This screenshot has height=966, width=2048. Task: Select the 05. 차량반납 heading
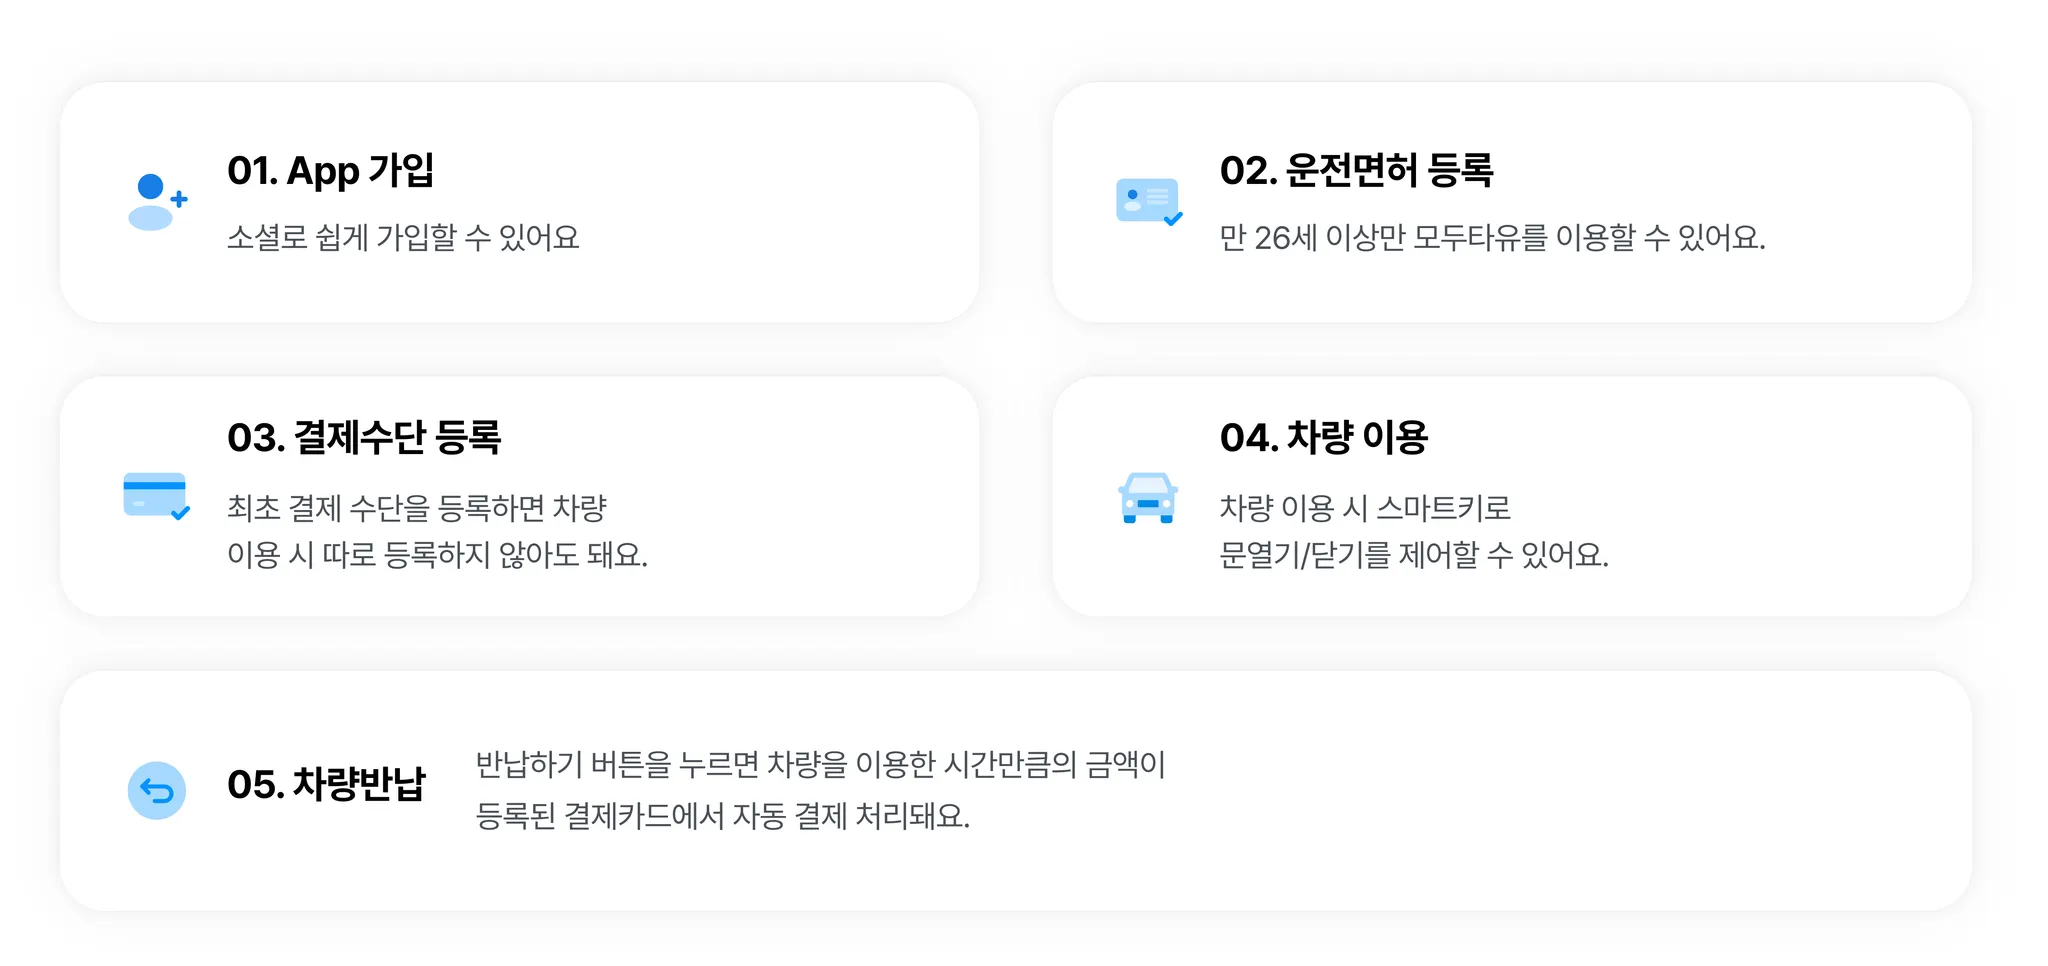326,784
